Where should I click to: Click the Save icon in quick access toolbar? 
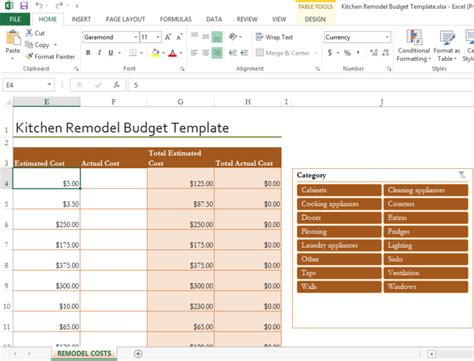(24, 5)
